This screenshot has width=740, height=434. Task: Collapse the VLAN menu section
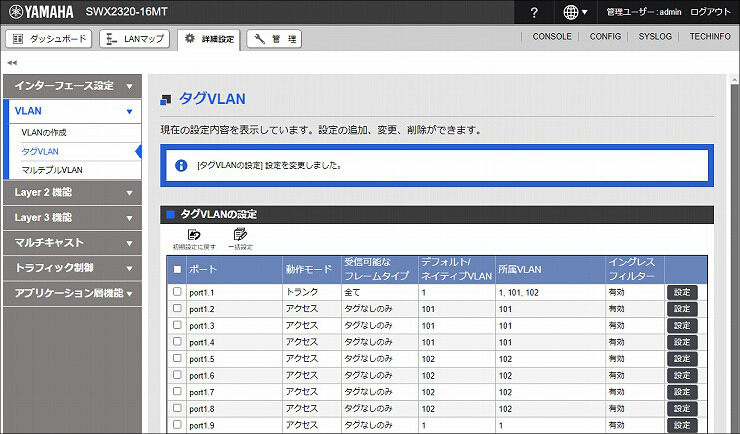[x=72, y=111]
